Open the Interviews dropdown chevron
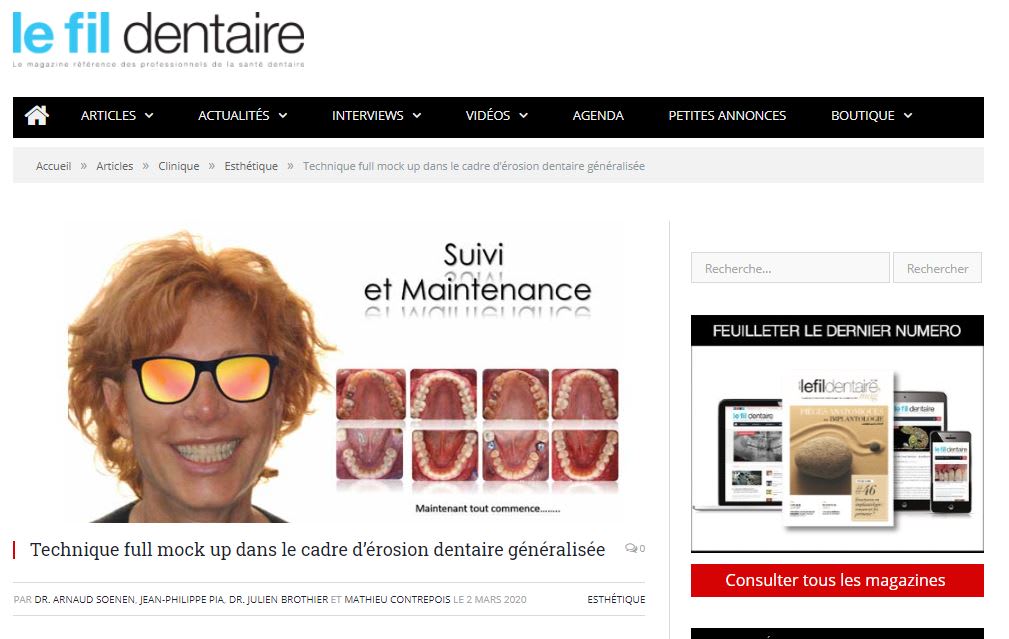This screenshot has height=639, width=1009. pos(417,116)
